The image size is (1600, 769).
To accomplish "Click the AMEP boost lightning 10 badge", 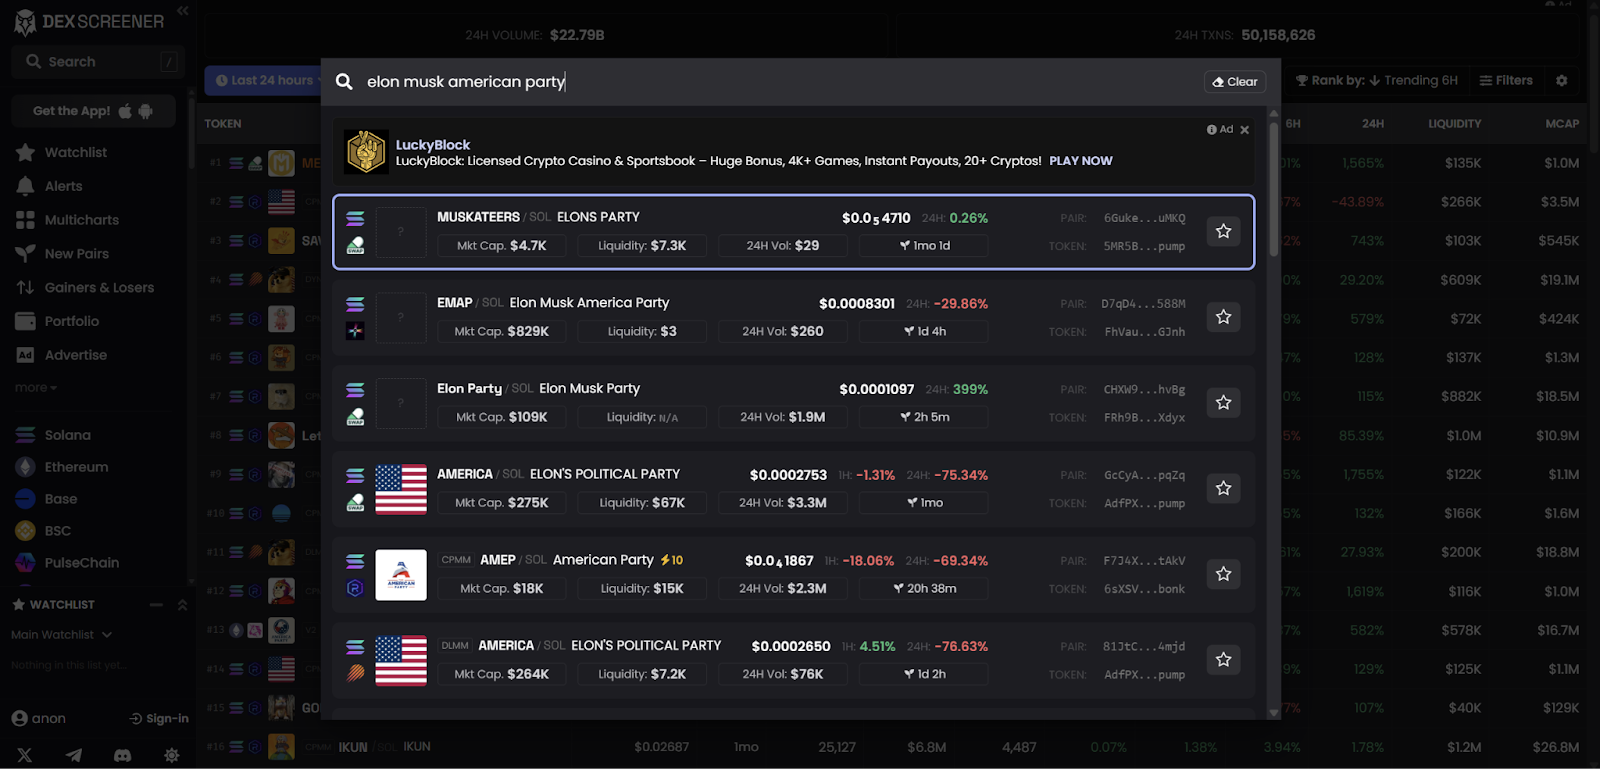I will point(671,561).
